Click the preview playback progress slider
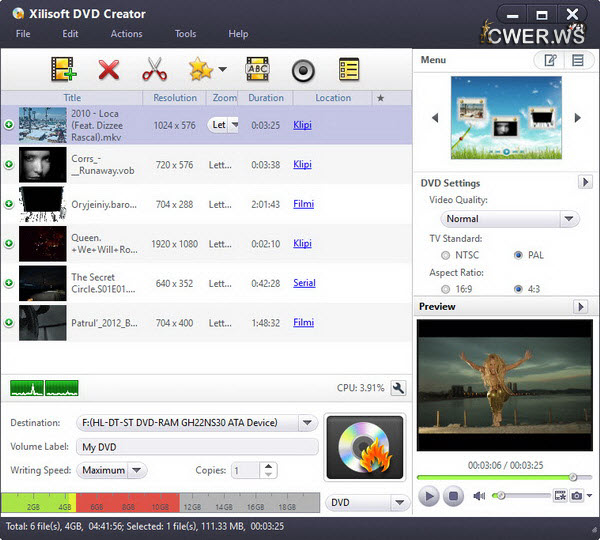The image size is (600, 540). coord(497,477)
